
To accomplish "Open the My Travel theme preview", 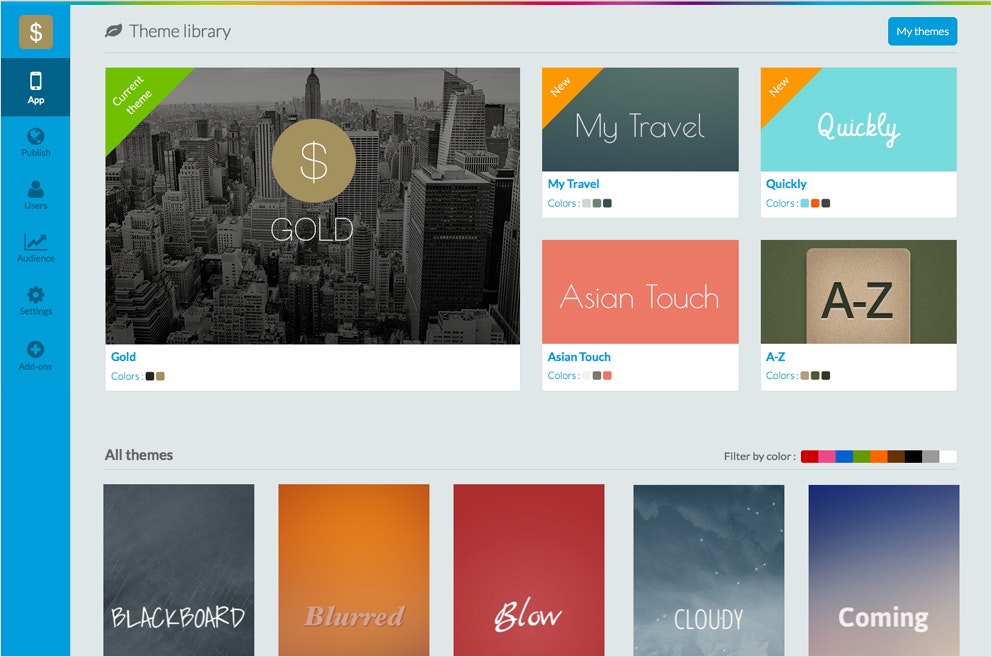I will click(x=640, y=120).
